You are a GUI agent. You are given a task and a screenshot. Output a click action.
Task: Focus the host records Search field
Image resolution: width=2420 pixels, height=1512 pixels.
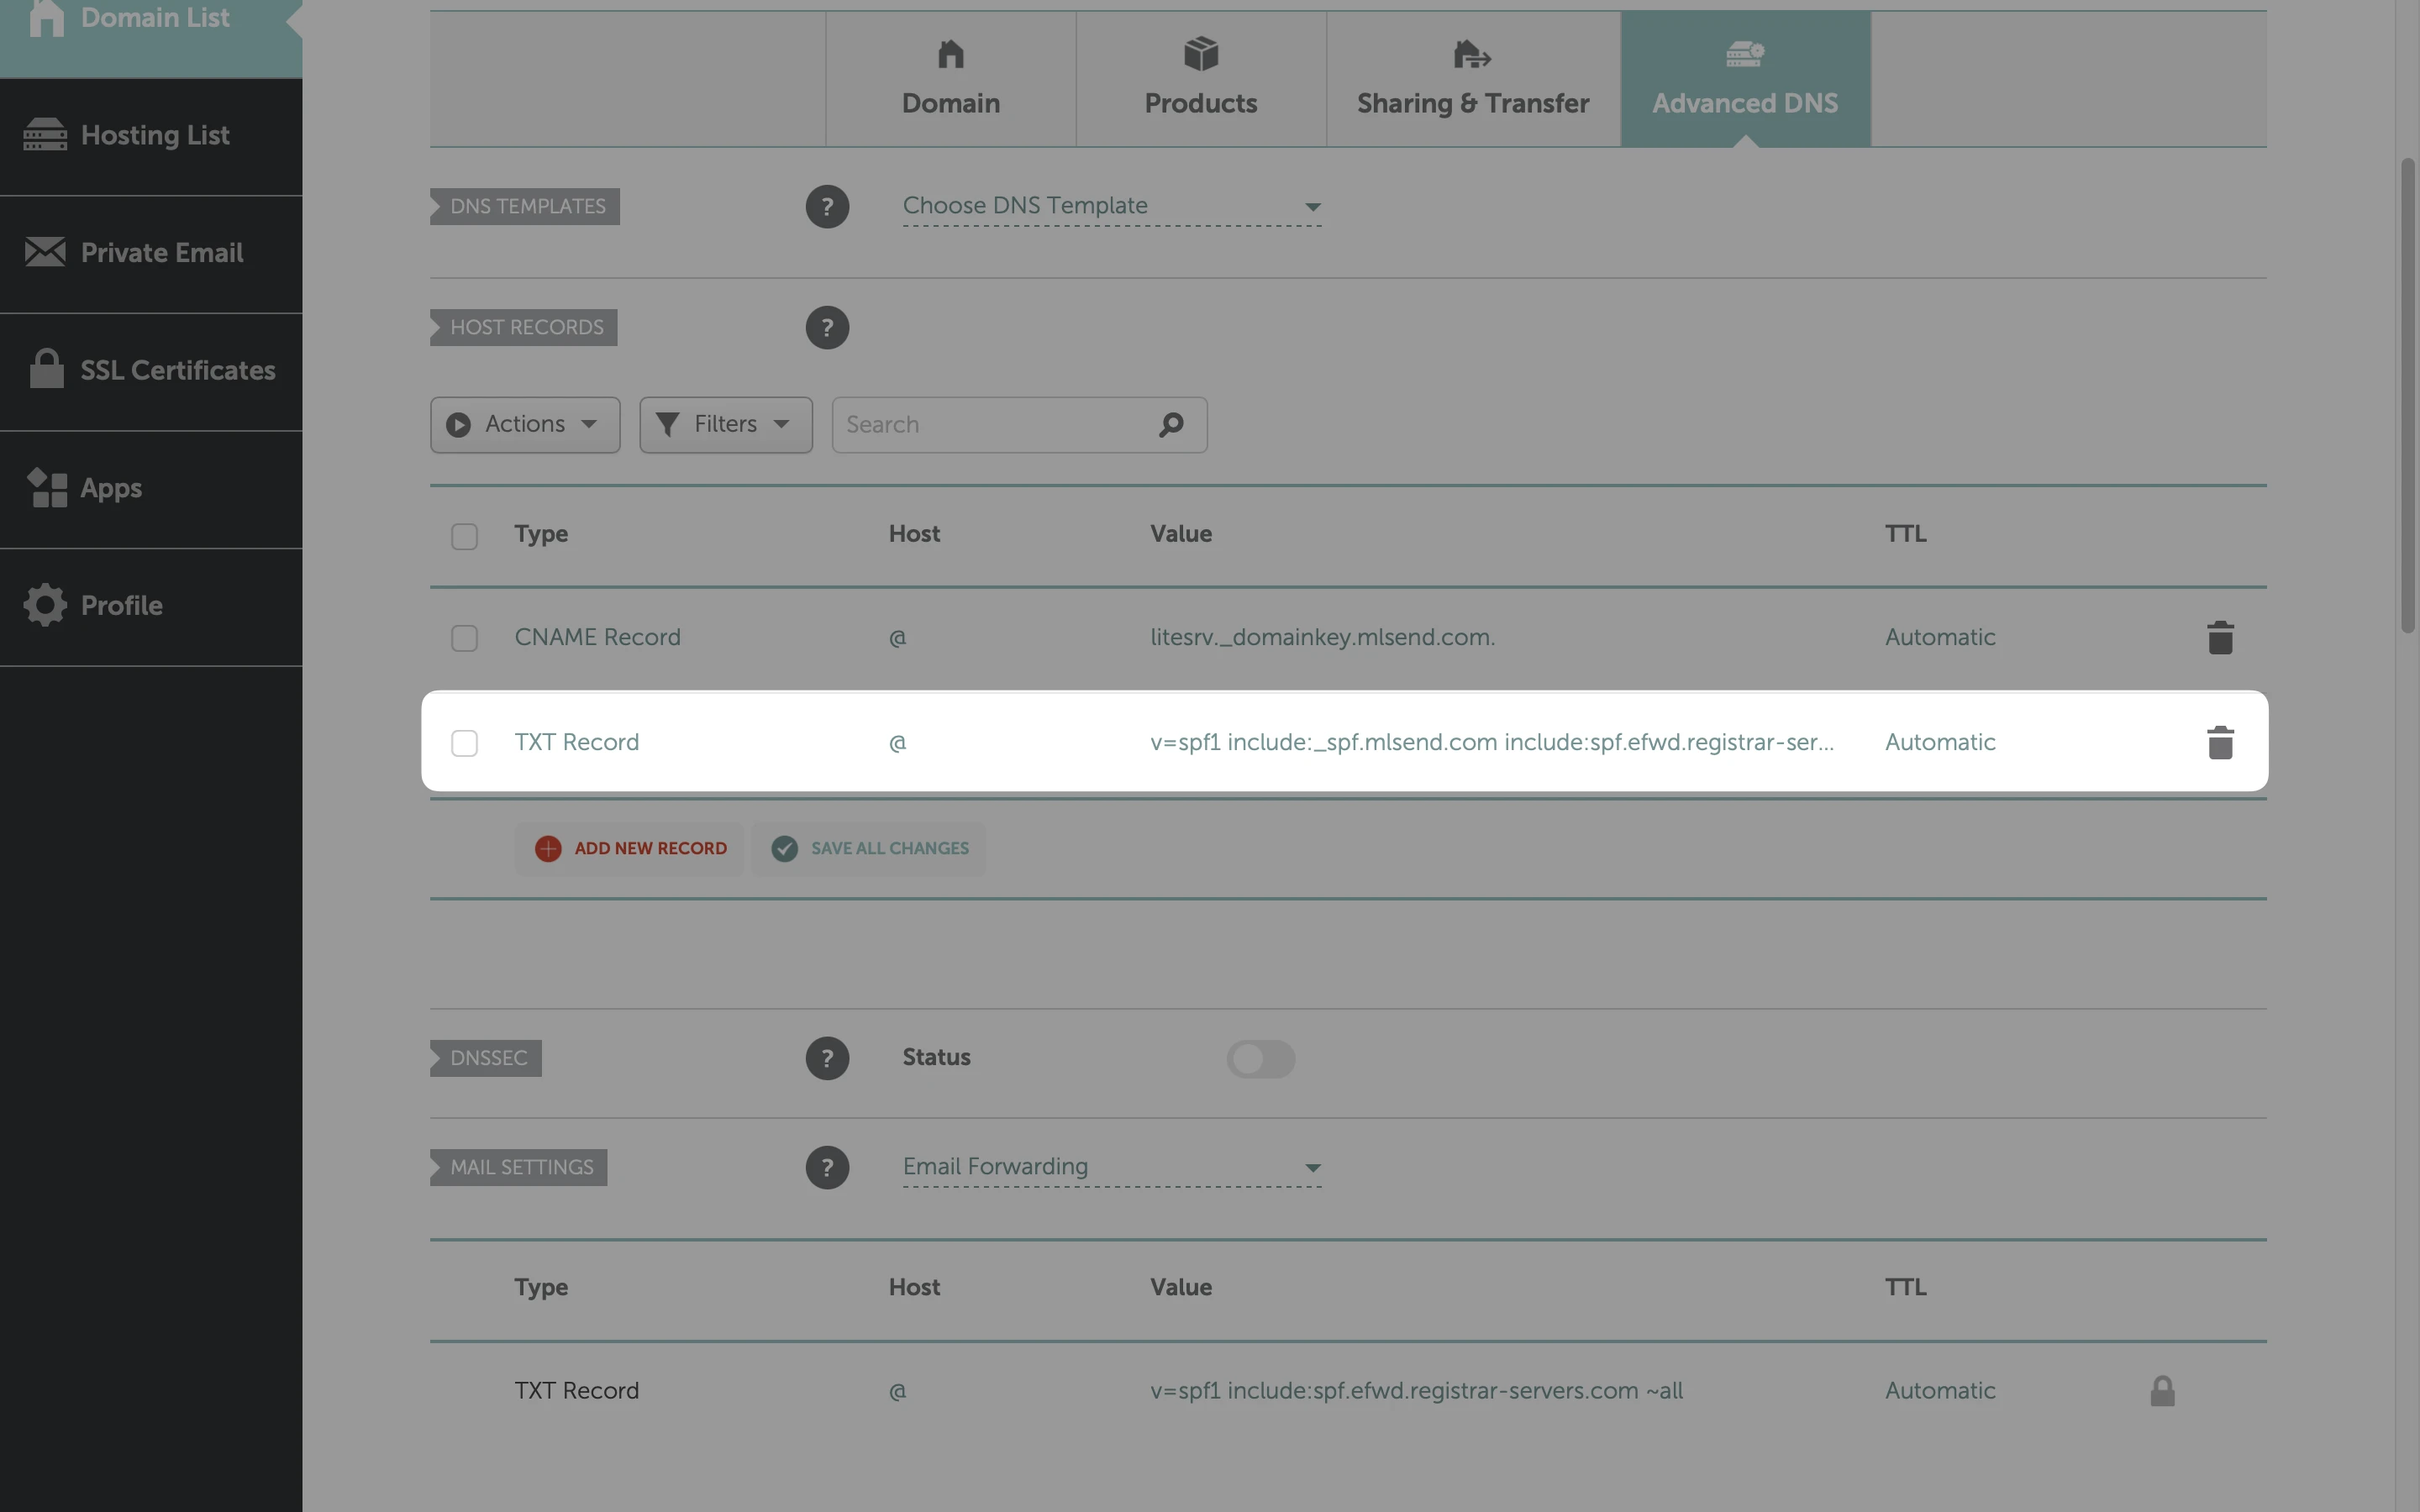click(x=995, y=425)
